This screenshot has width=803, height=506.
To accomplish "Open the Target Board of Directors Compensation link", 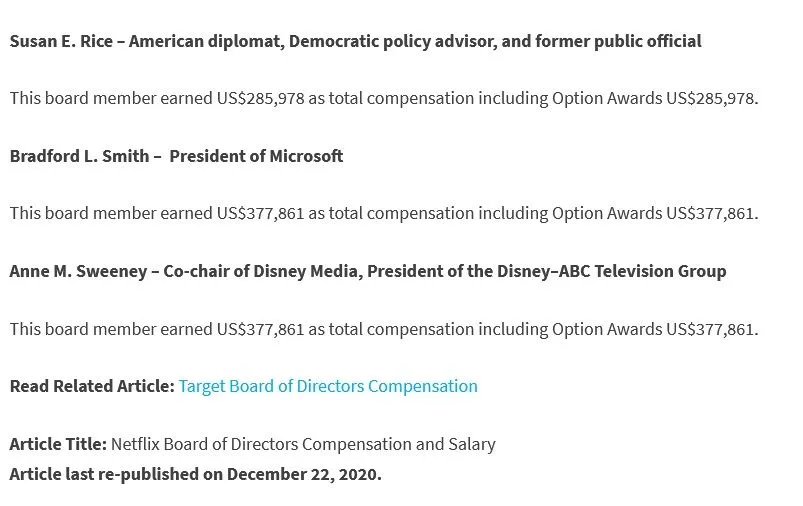I will (x=328, y=387).
